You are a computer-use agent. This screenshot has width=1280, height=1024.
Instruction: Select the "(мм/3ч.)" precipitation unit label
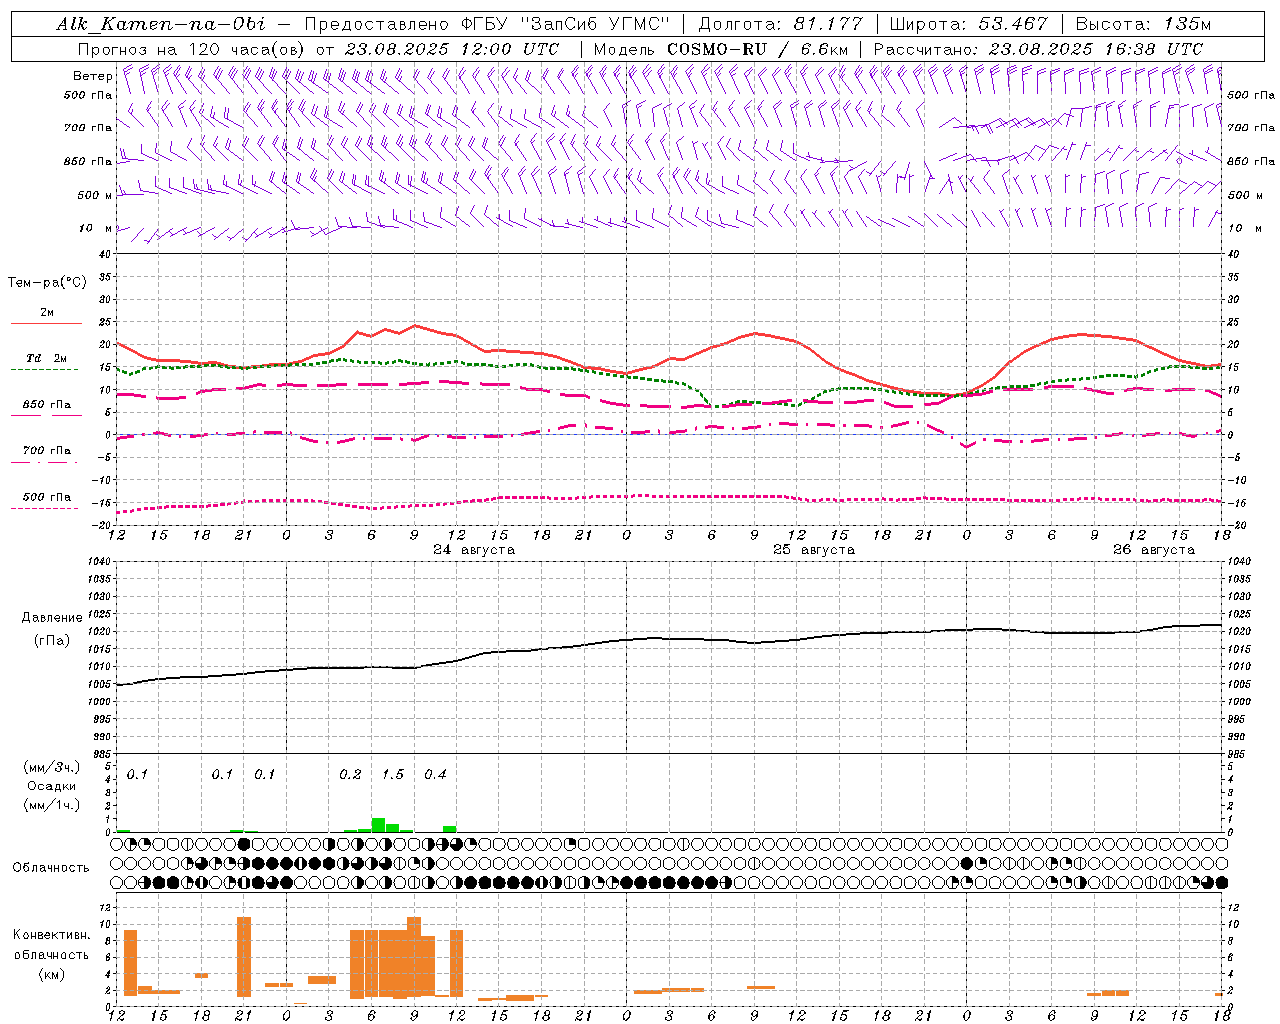(52, 767)
